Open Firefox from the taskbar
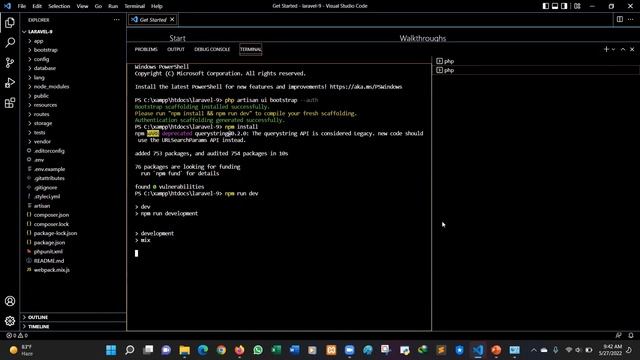The image size is (640, 360). (x=240, y=350)
